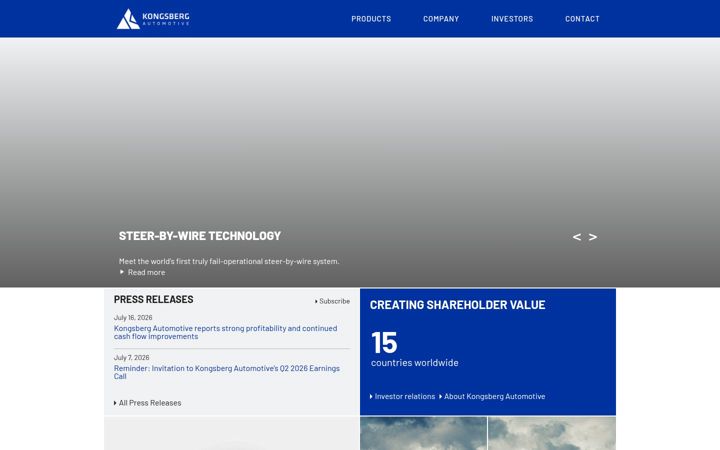Open the Products menu
Viewport: 720px width, 450px height.
click(371, 19)
